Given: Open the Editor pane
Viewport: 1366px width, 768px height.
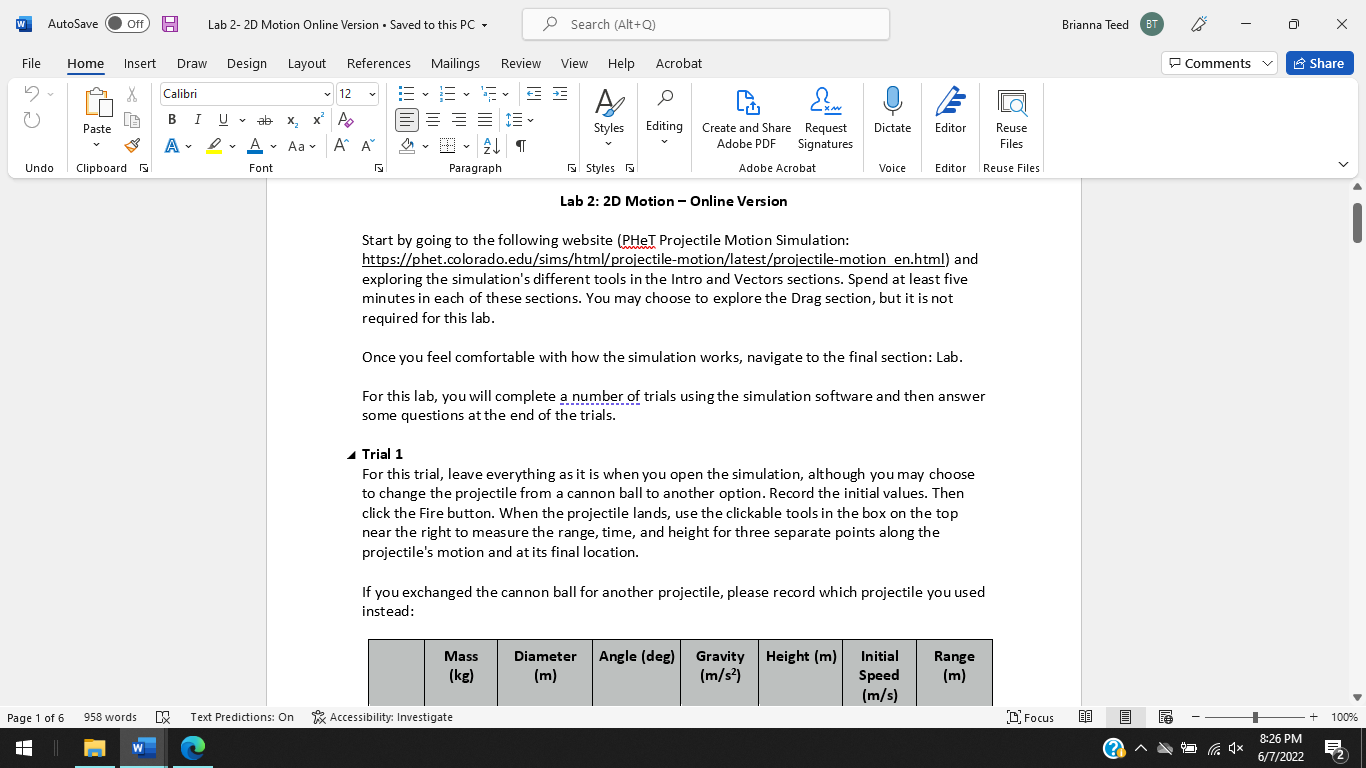Looking at the screenshot, I should pyautogui.click(x=949, y=113).
